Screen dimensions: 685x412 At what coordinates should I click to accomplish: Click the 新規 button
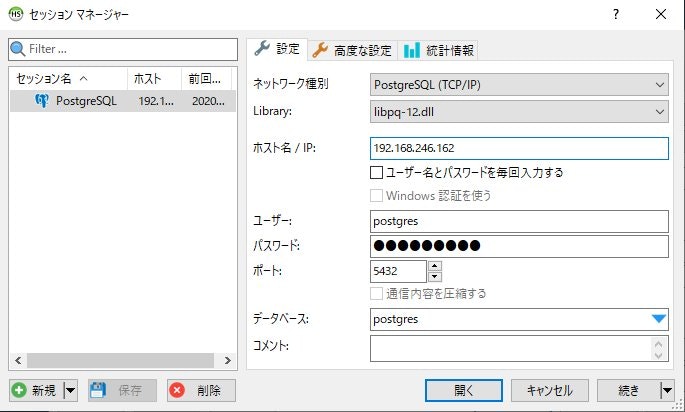click(37, 390)
